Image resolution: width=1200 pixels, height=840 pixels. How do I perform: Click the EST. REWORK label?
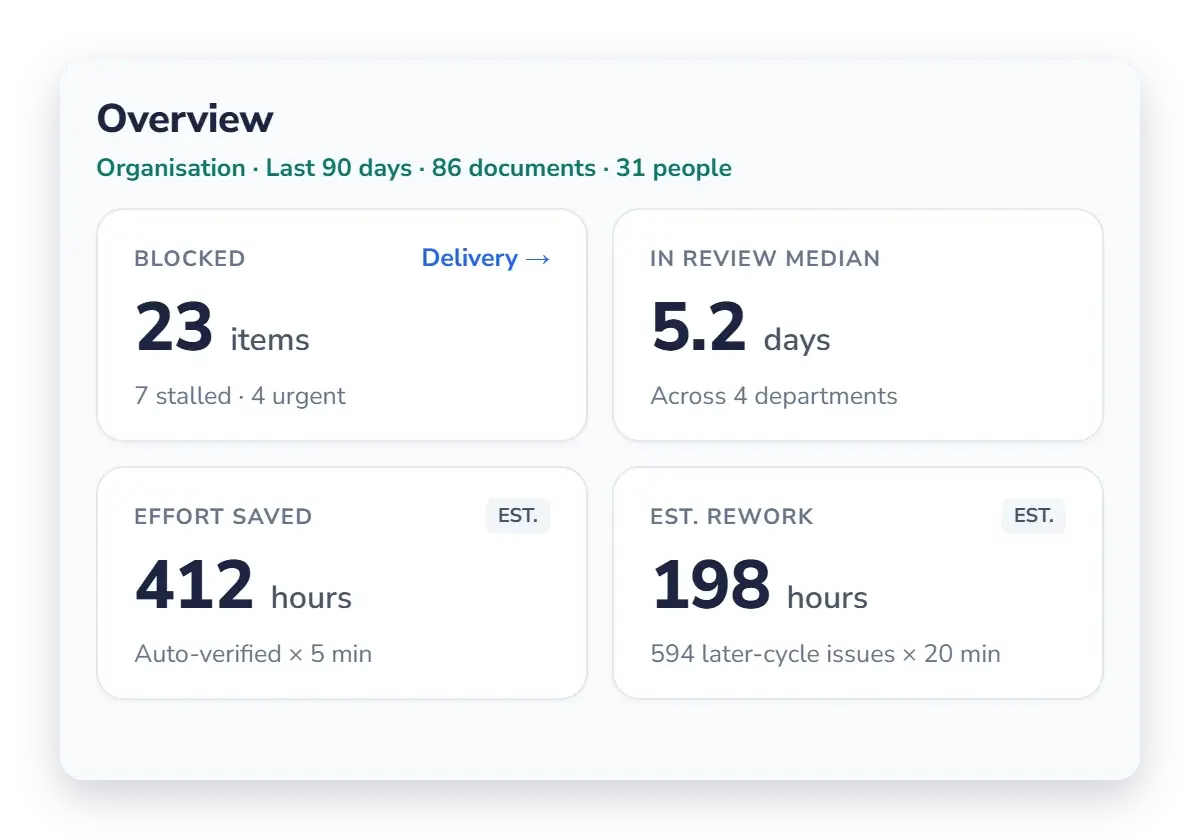click(x=732, y=516)
